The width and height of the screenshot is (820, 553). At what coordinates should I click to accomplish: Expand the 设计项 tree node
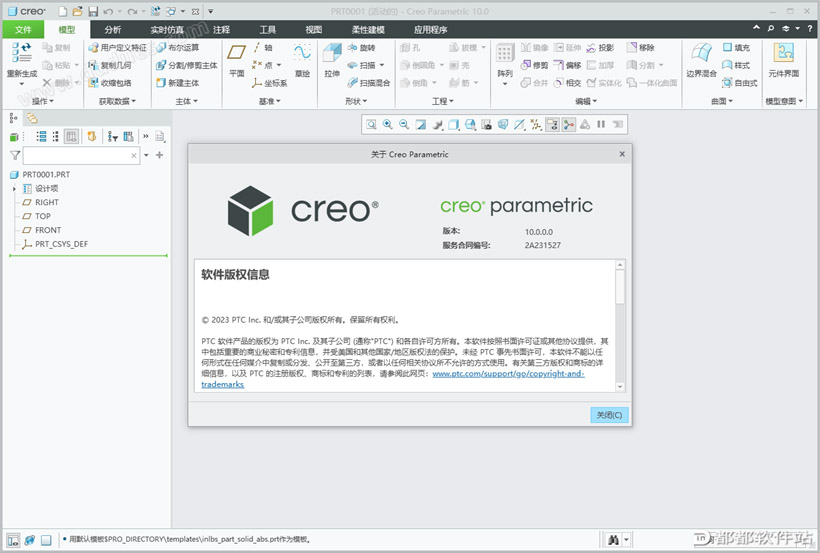[x=14, y=188]
